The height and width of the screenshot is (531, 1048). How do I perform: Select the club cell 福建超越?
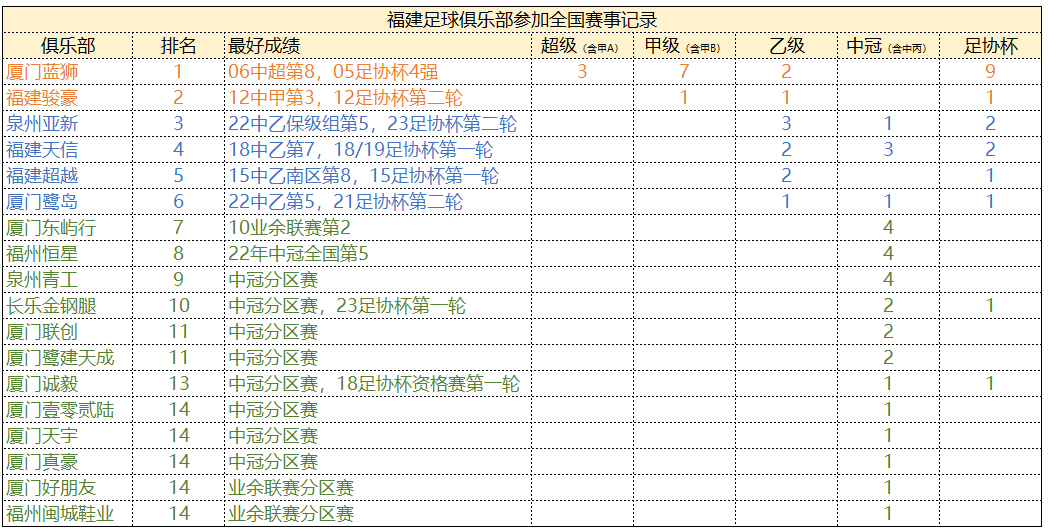coord(68,175)
